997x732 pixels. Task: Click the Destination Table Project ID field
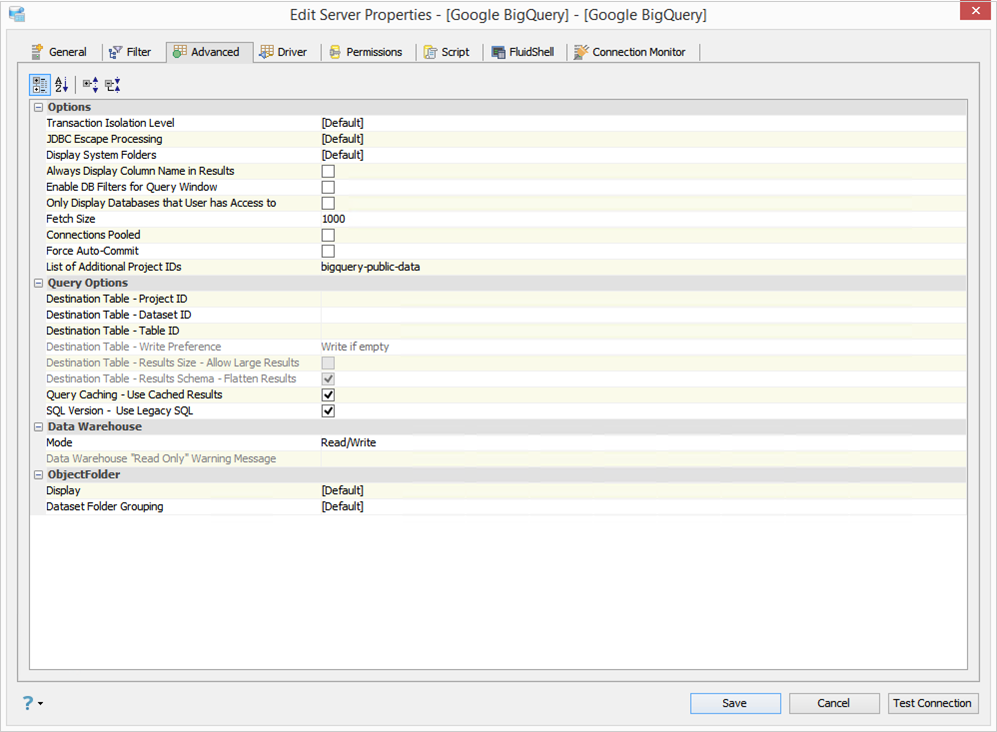pyautogui.click(x=643, y=299)
